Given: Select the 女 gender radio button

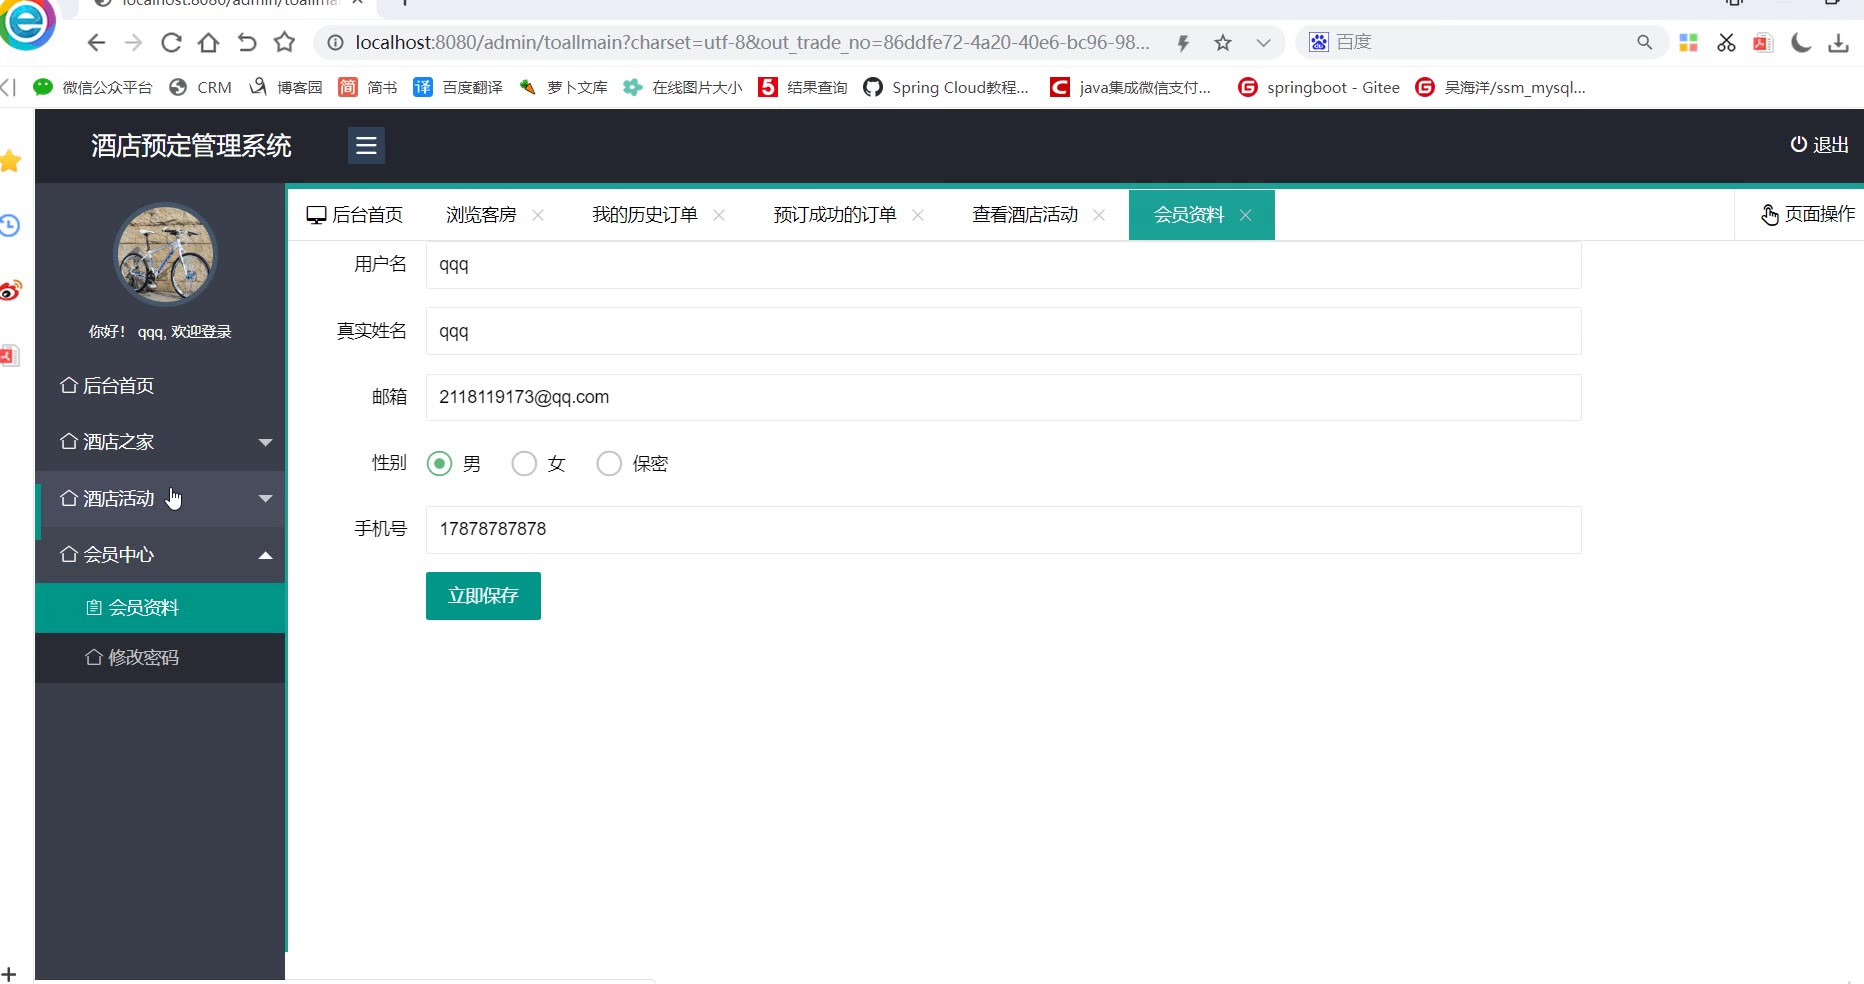Looking at the screenshot, I should (524, 463).
